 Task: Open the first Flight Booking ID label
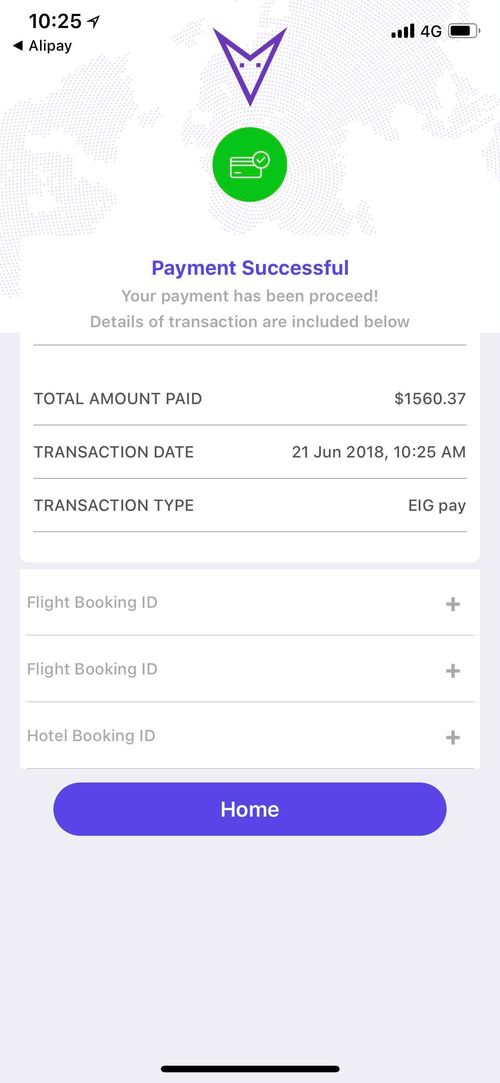tap(92, 602)
